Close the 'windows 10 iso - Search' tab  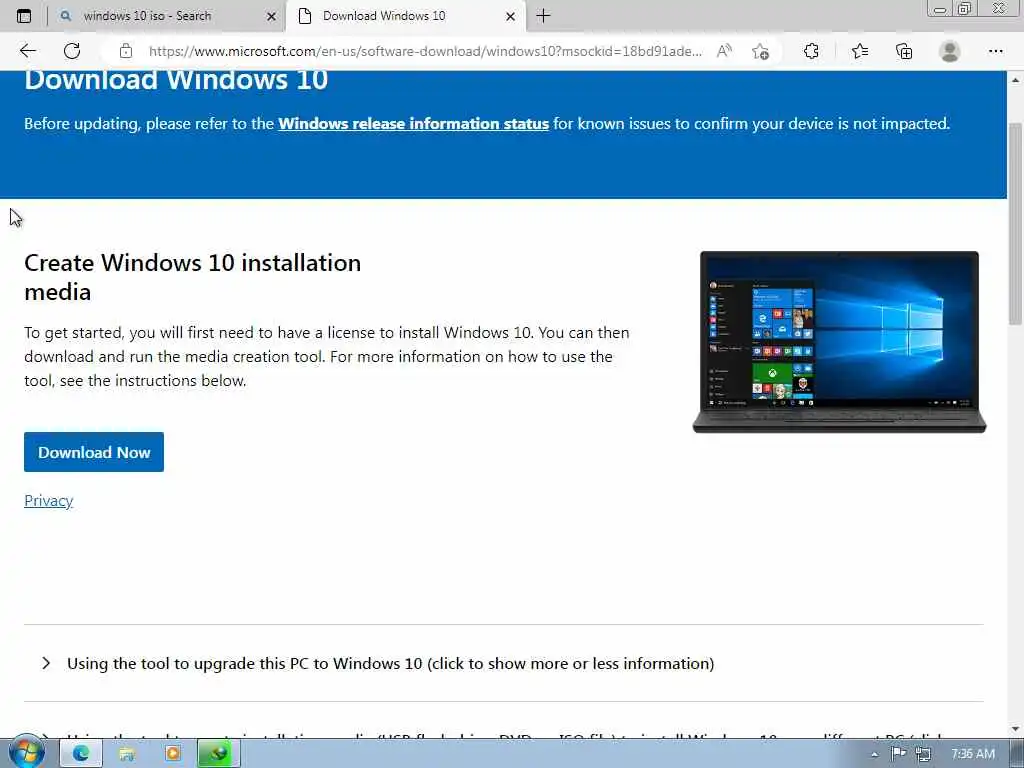272,16
